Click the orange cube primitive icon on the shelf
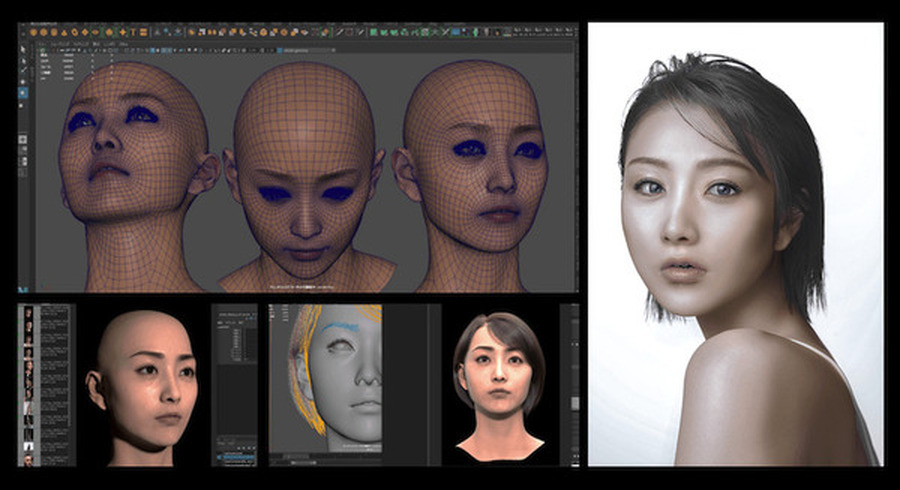 coord(46,32)
